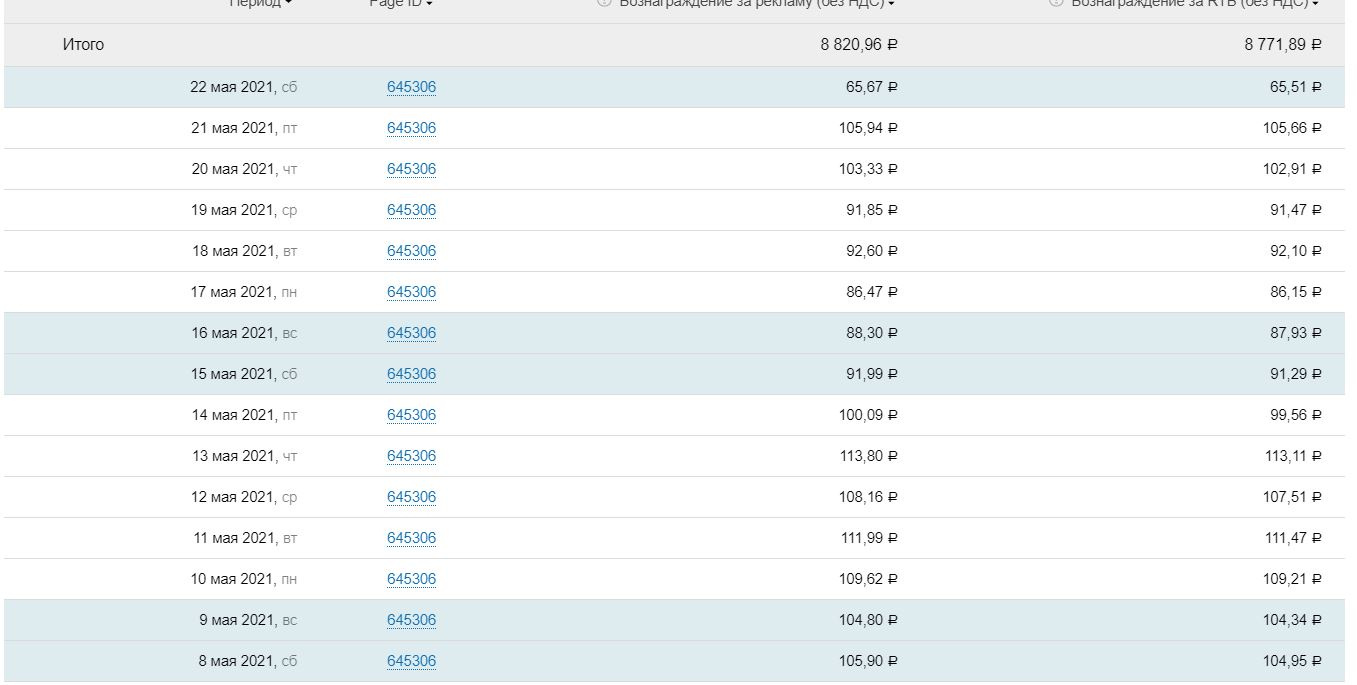The height and width of the screenshot is (685, 1357).
Task: Select RTB reward value '65,51 ₽'
Action: pyautogui.click(x=1296, y=87)
